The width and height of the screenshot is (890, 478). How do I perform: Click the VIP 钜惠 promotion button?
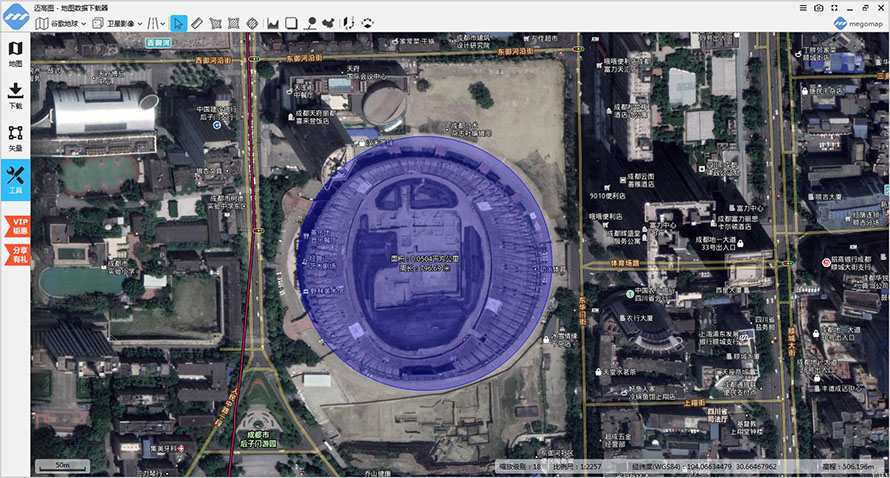click(x=17, y=226)
